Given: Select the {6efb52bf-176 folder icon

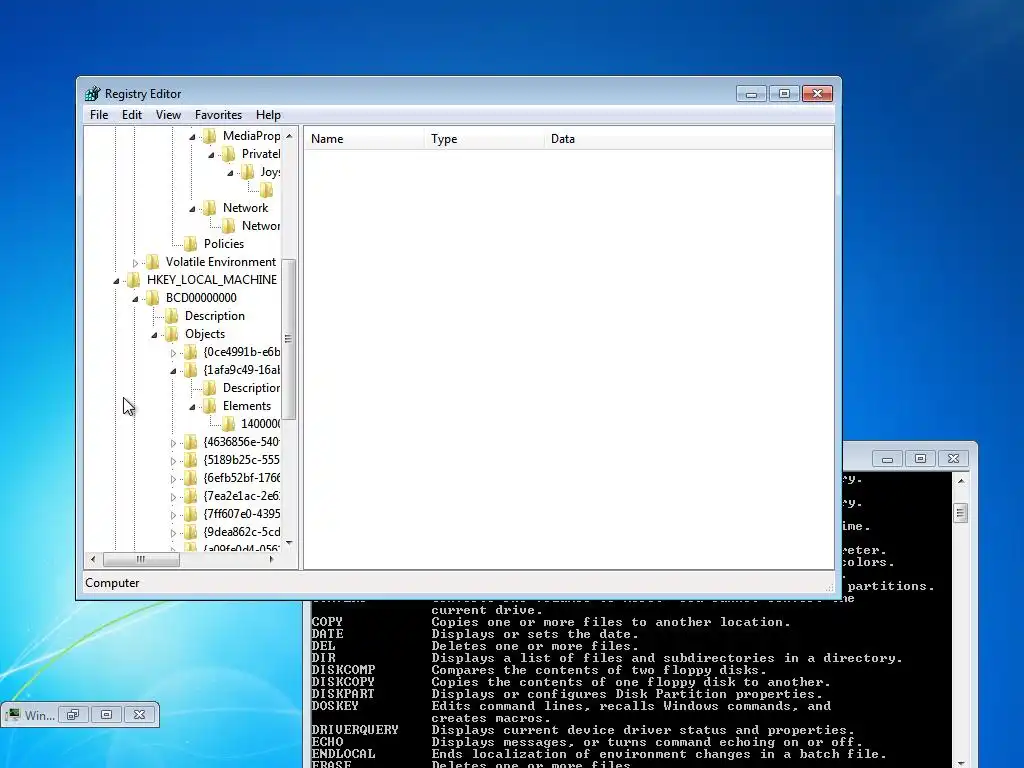Looking at the screenshot, I should click(191, 478).
